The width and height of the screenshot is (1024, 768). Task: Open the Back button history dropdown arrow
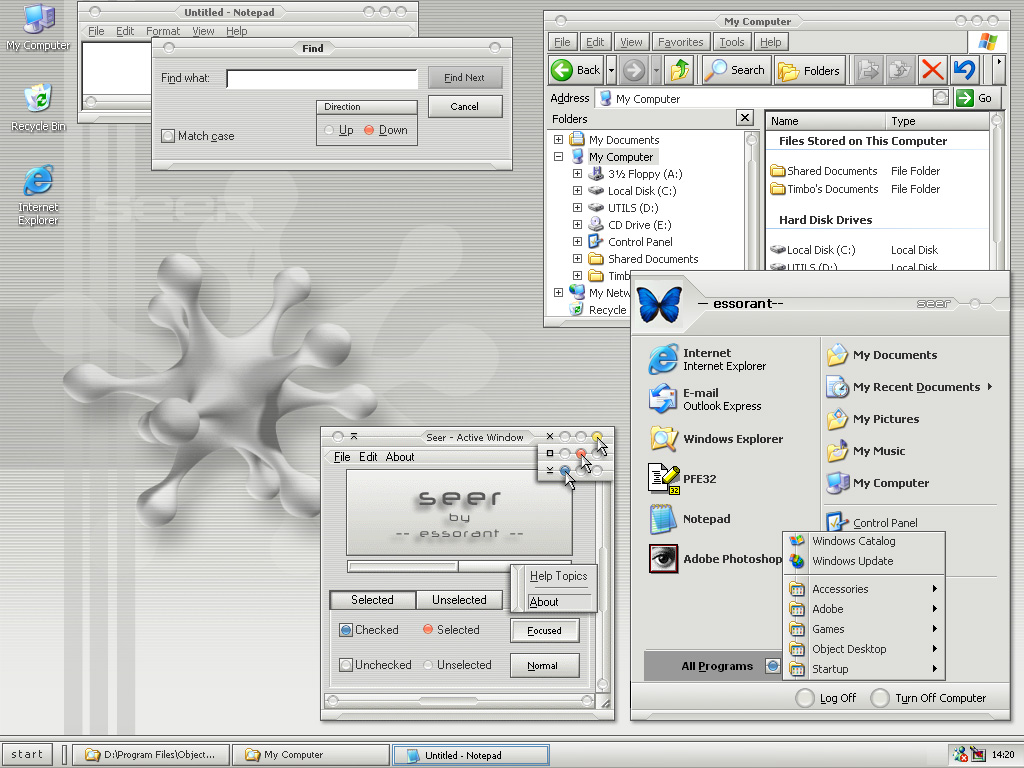(x=611, y=70)
